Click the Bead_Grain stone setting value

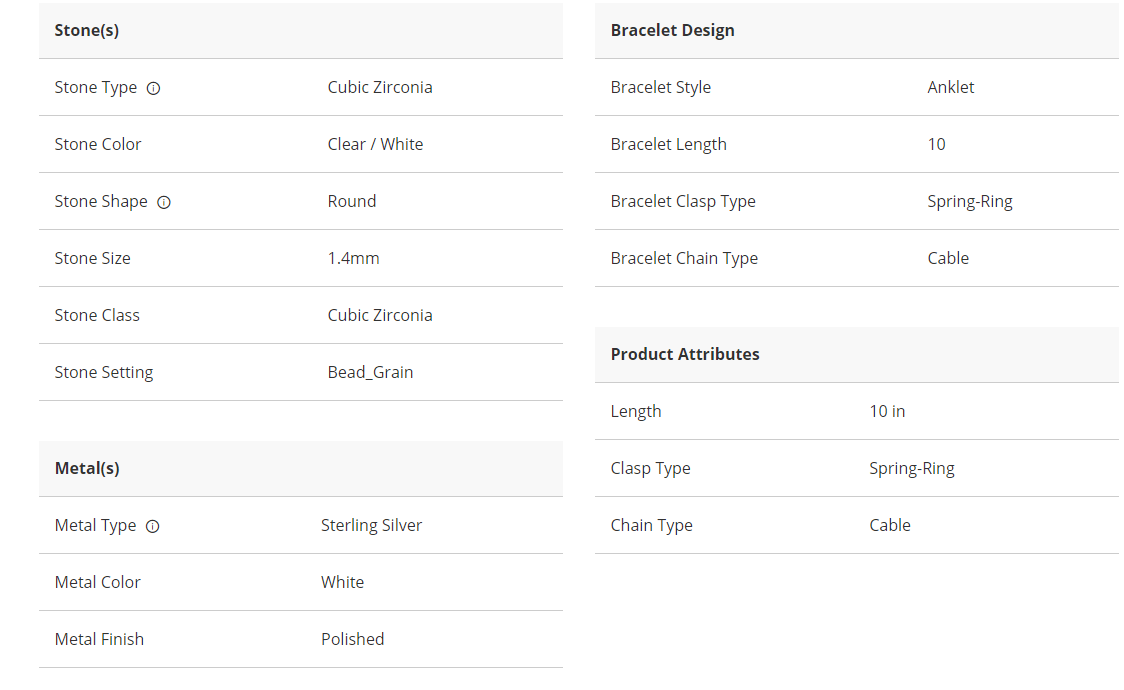point(370,372)
